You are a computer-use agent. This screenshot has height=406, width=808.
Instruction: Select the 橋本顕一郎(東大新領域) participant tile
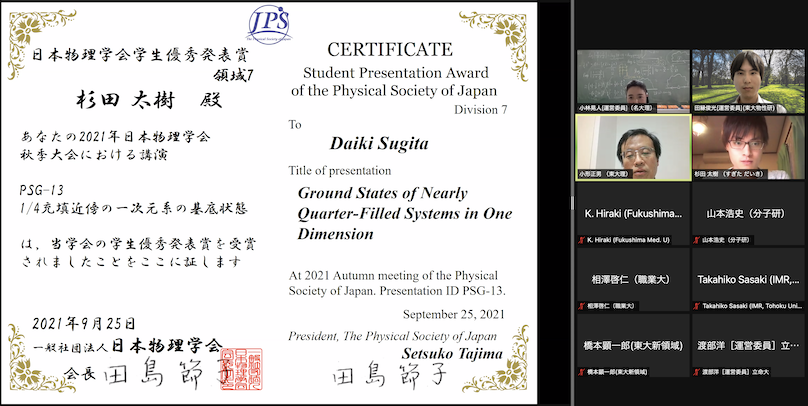tap(633, 345)
